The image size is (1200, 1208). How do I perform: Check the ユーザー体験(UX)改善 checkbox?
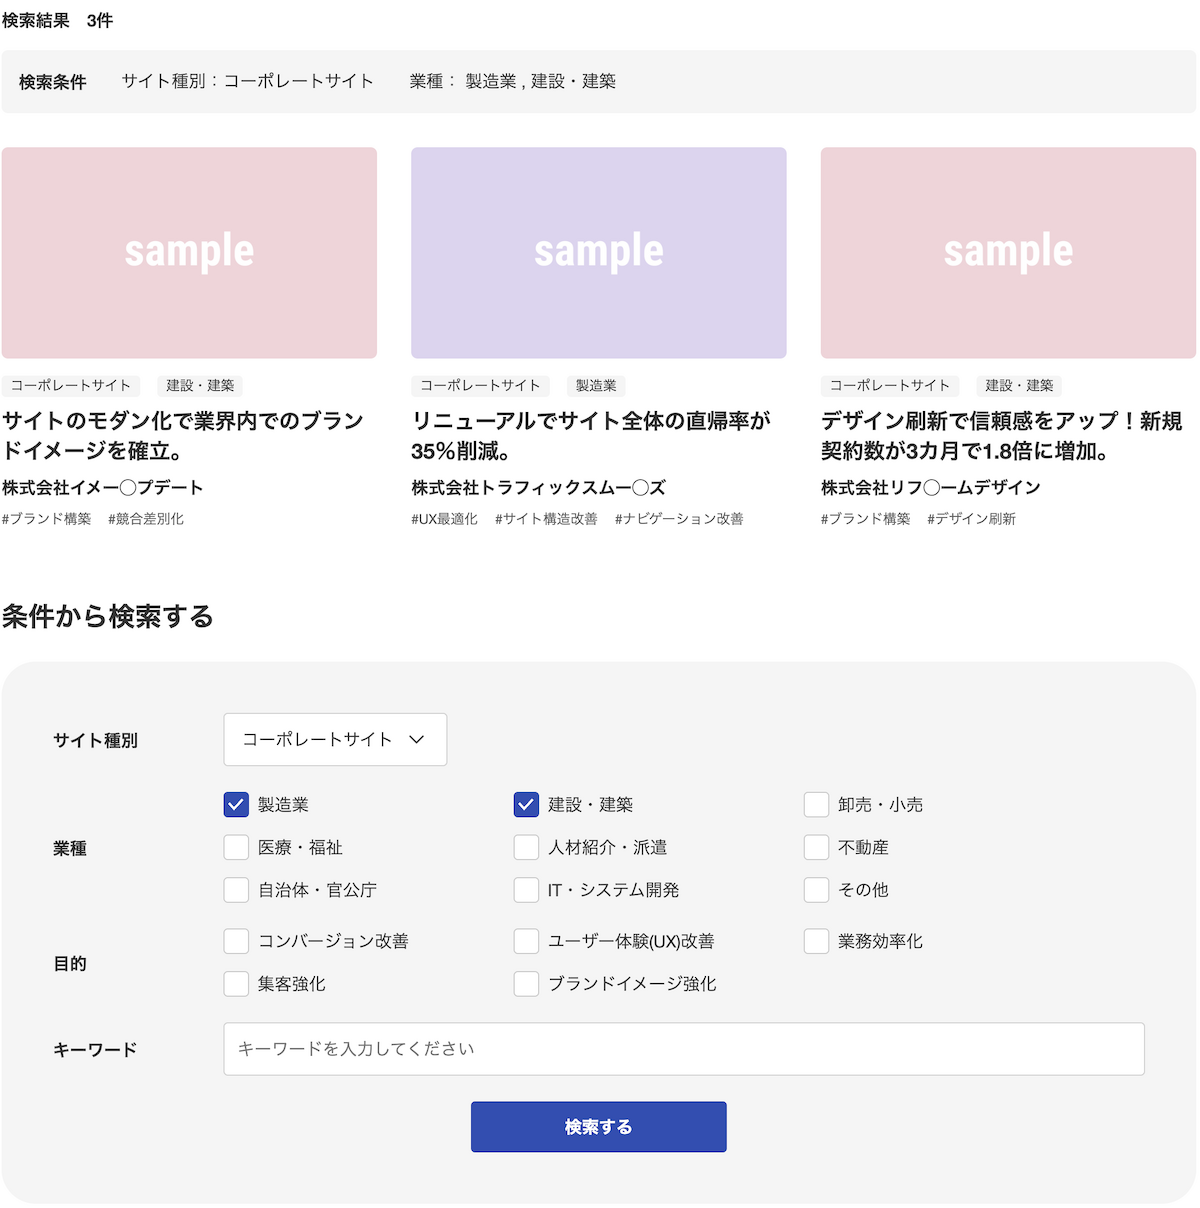pos(526,941)
